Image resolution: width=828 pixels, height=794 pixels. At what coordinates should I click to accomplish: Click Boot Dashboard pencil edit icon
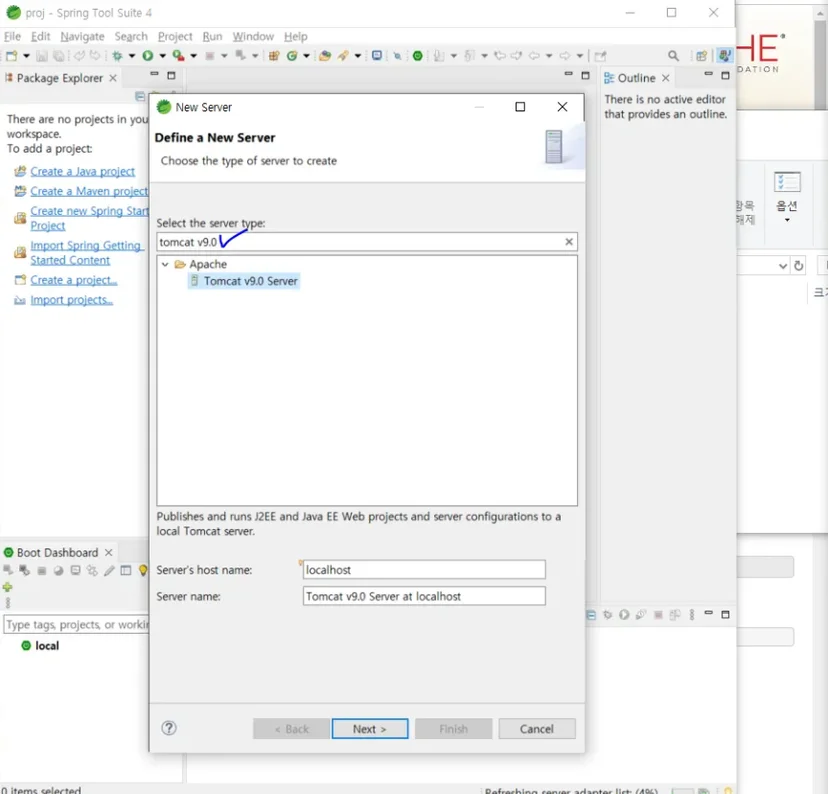click(109, 571)
